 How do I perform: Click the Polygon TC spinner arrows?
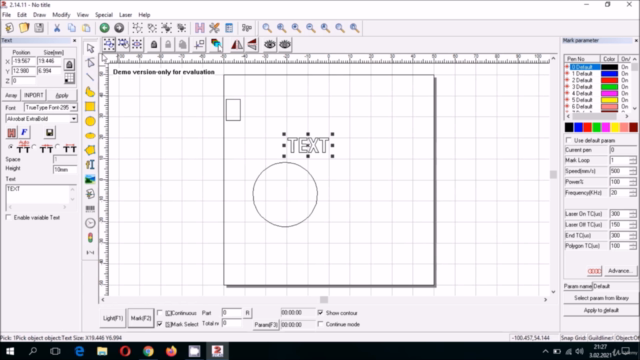pyautogui.click(x=633, y=246)
